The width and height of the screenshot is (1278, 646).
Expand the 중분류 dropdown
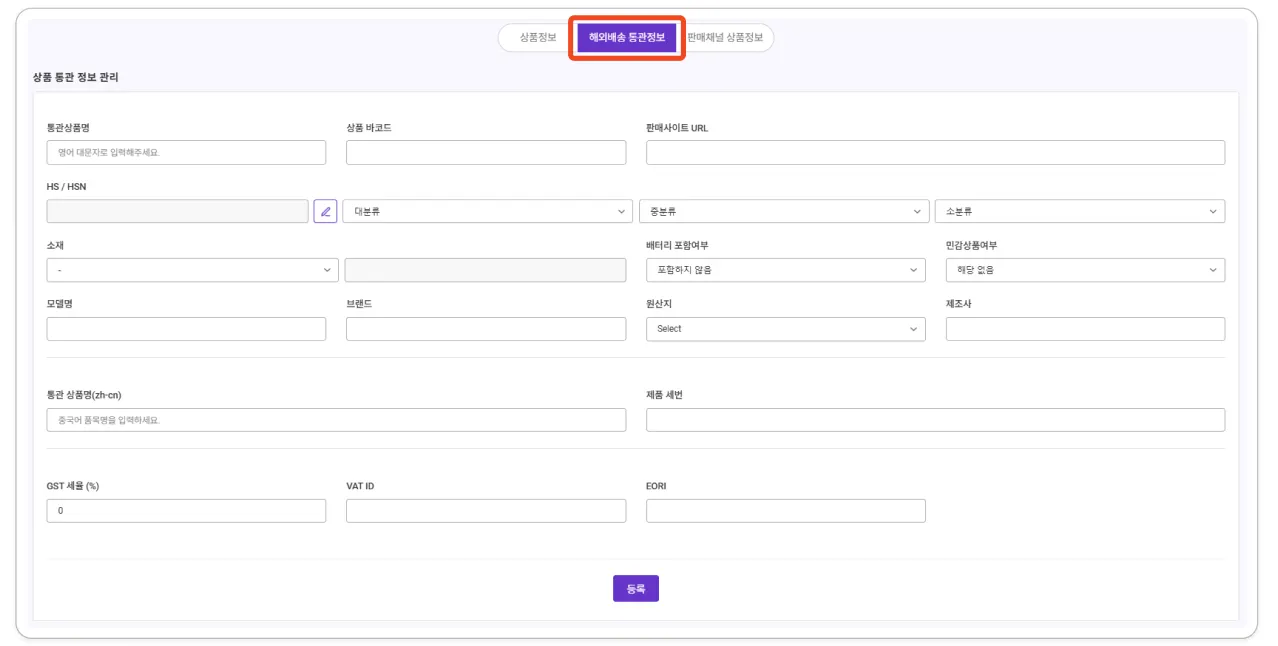(783, 211)
